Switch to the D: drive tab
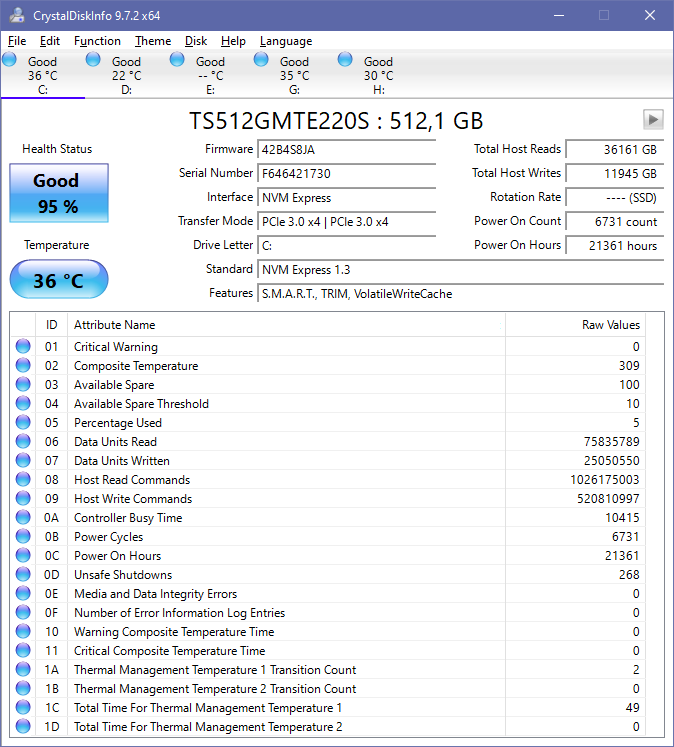This screenshot has width=674, height=747. [x=126, y=75]
